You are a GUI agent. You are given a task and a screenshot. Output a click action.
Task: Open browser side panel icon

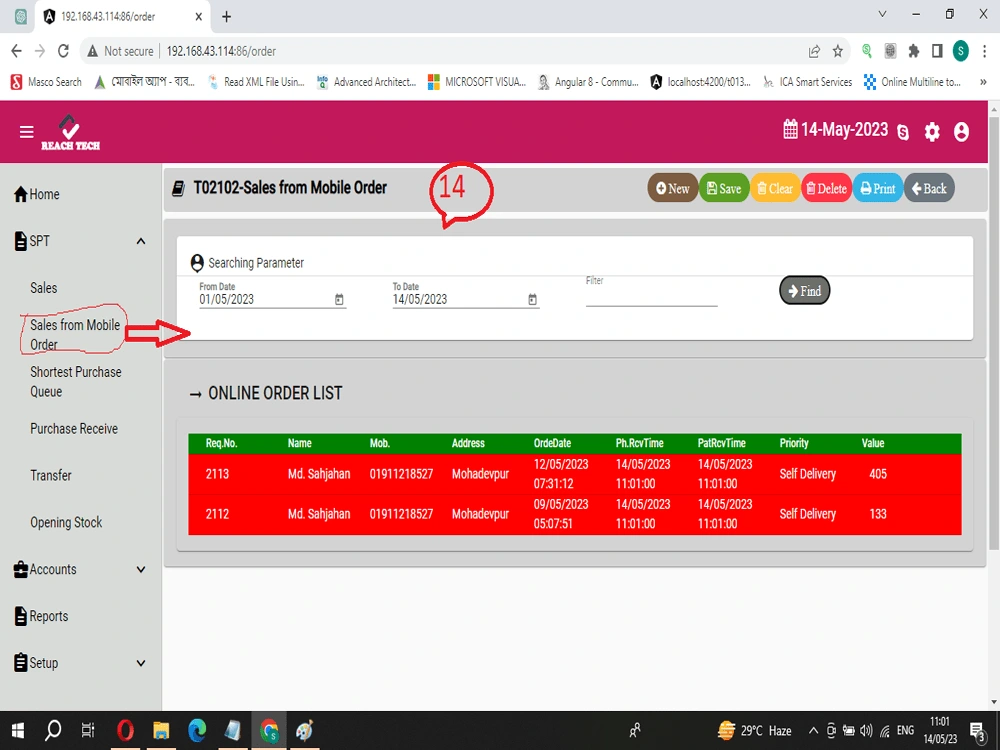(x=937, y=51)
